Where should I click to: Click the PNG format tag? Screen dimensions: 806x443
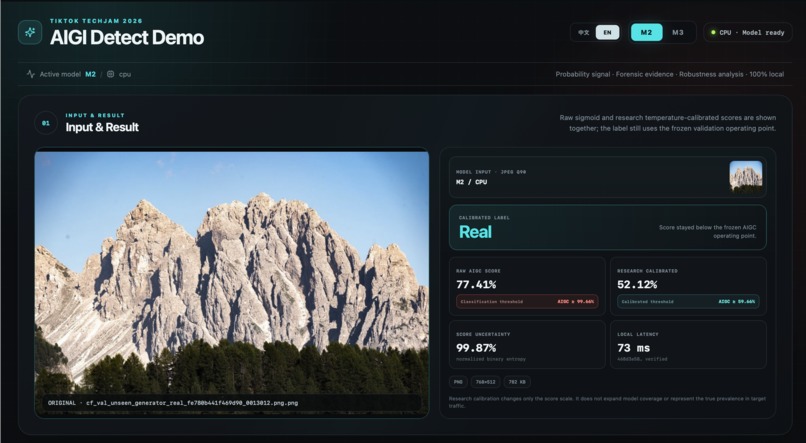click(457, 382)
